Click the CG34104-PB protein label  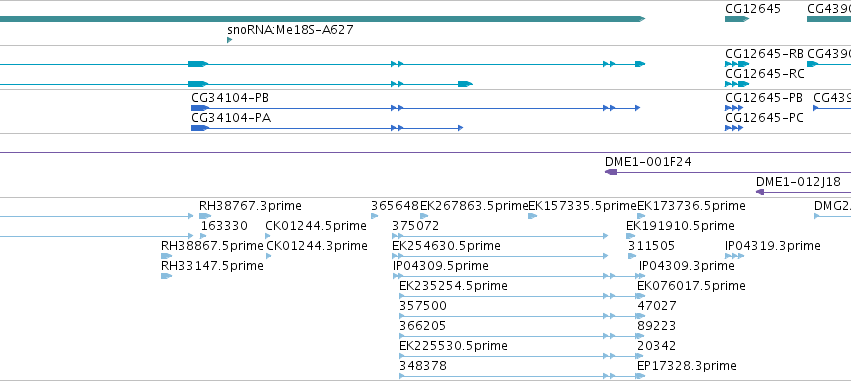pyautogui.click(x=230, y=98)
